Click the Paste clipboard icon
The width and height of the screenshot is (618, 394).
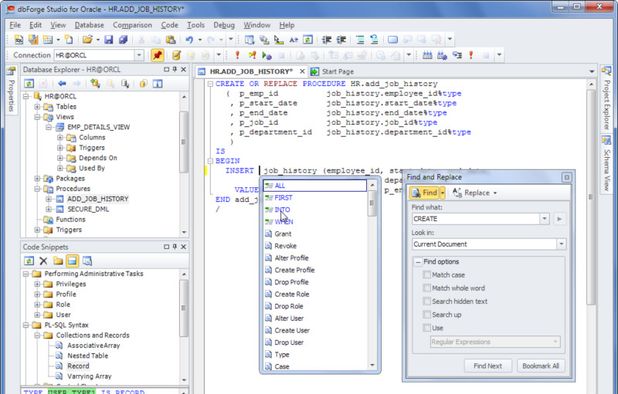click(x=171, y=40)
